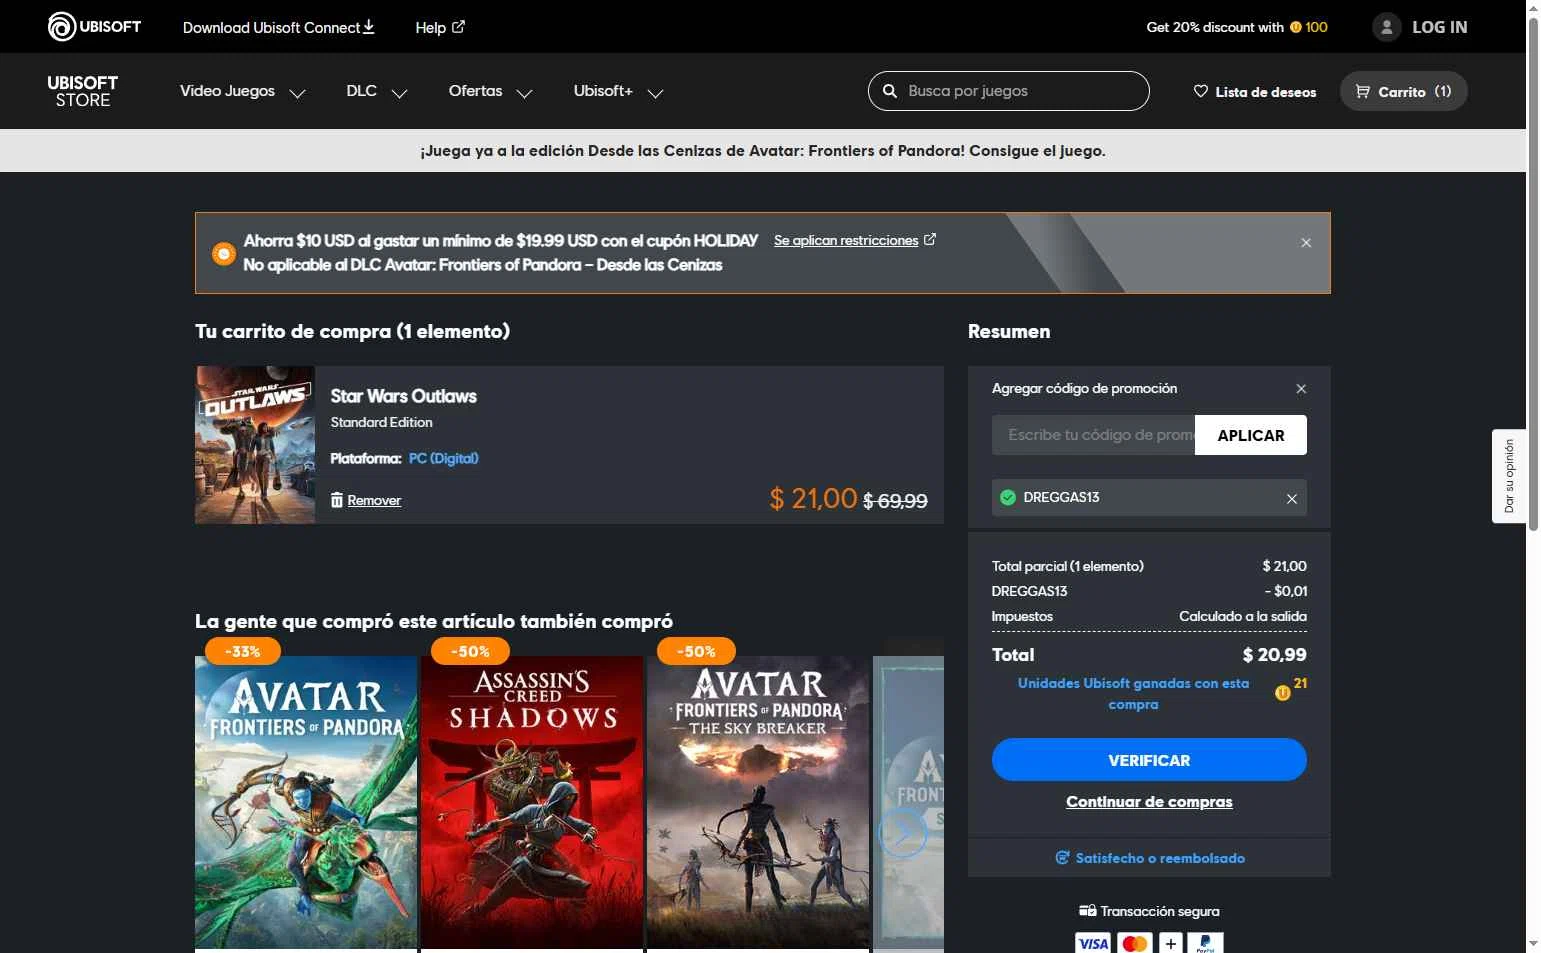Image resolution: width=1541 pixels, height=953 pixels.
Task: Expand the Ubisoft+ menu
Action: coord(618,91)
